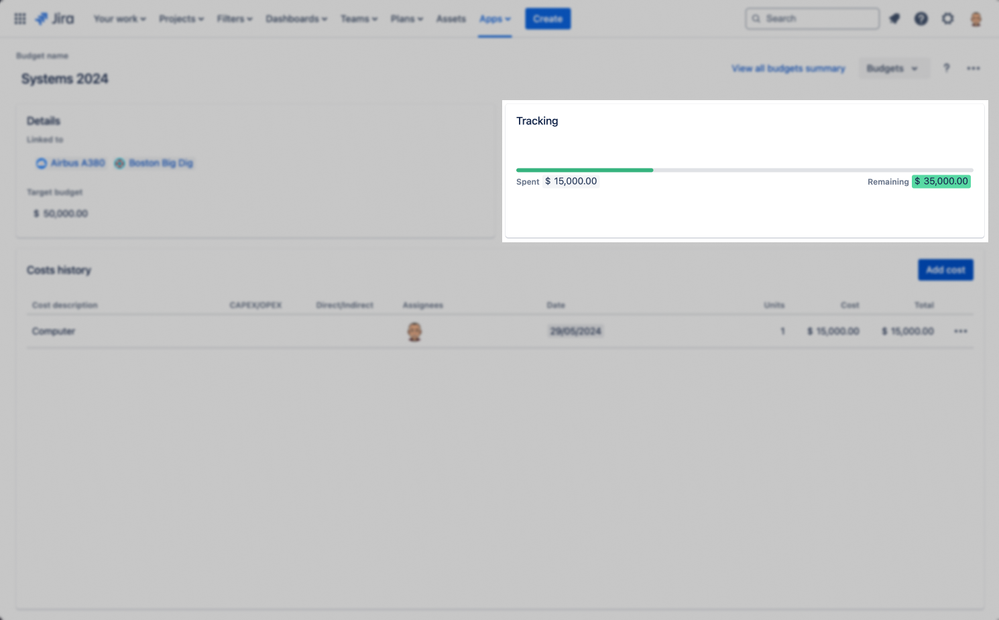This screenshot has height=620, width=999.
Task: Open settings with the gear icon
Action: coord(948,18)
